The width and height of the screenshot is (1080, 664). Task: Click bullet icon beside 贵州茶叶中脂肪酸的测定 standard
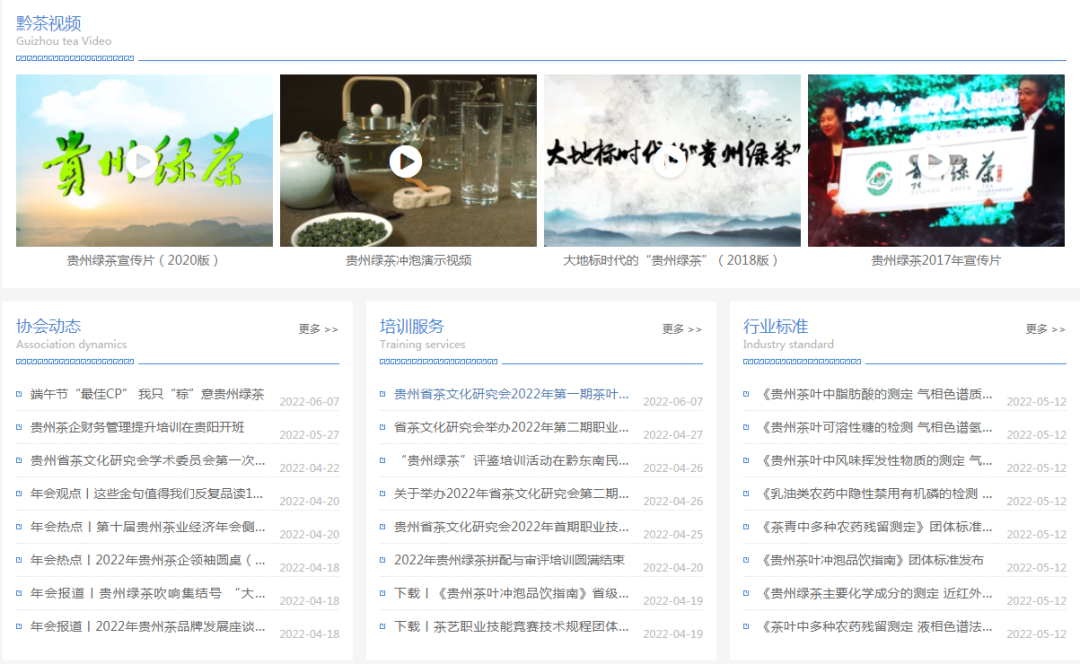tap(746, 394)
